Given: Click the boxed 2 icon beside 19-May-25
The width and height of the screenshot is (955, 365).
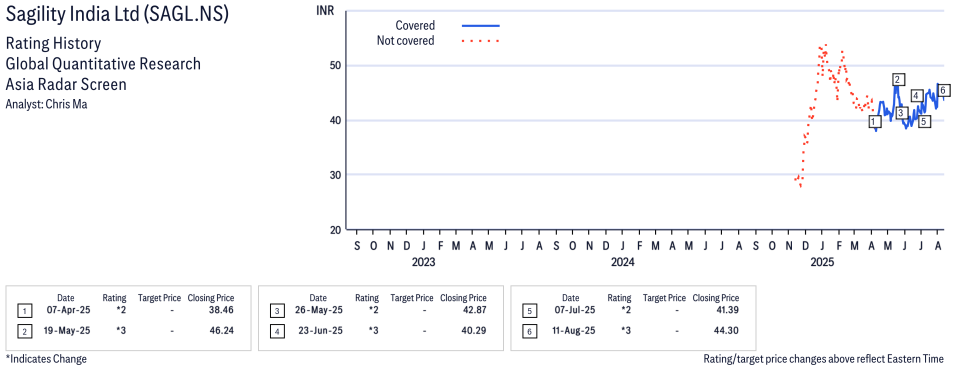Looking at the screenshot, I should pyautogui.click(x=24, y=331).
